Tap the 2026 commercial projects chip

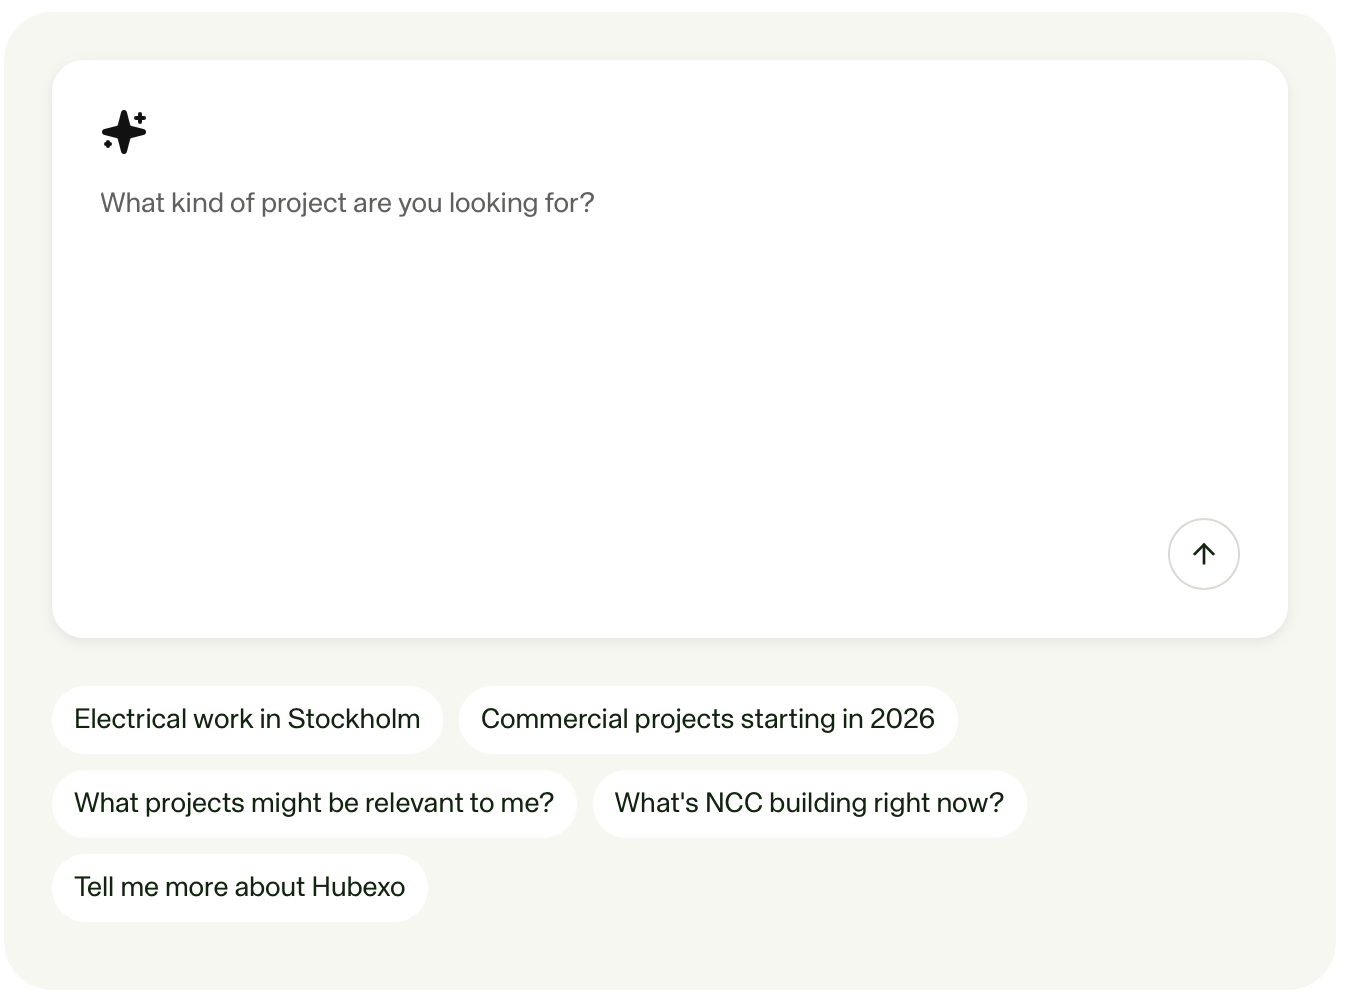(x=708, y=719)
